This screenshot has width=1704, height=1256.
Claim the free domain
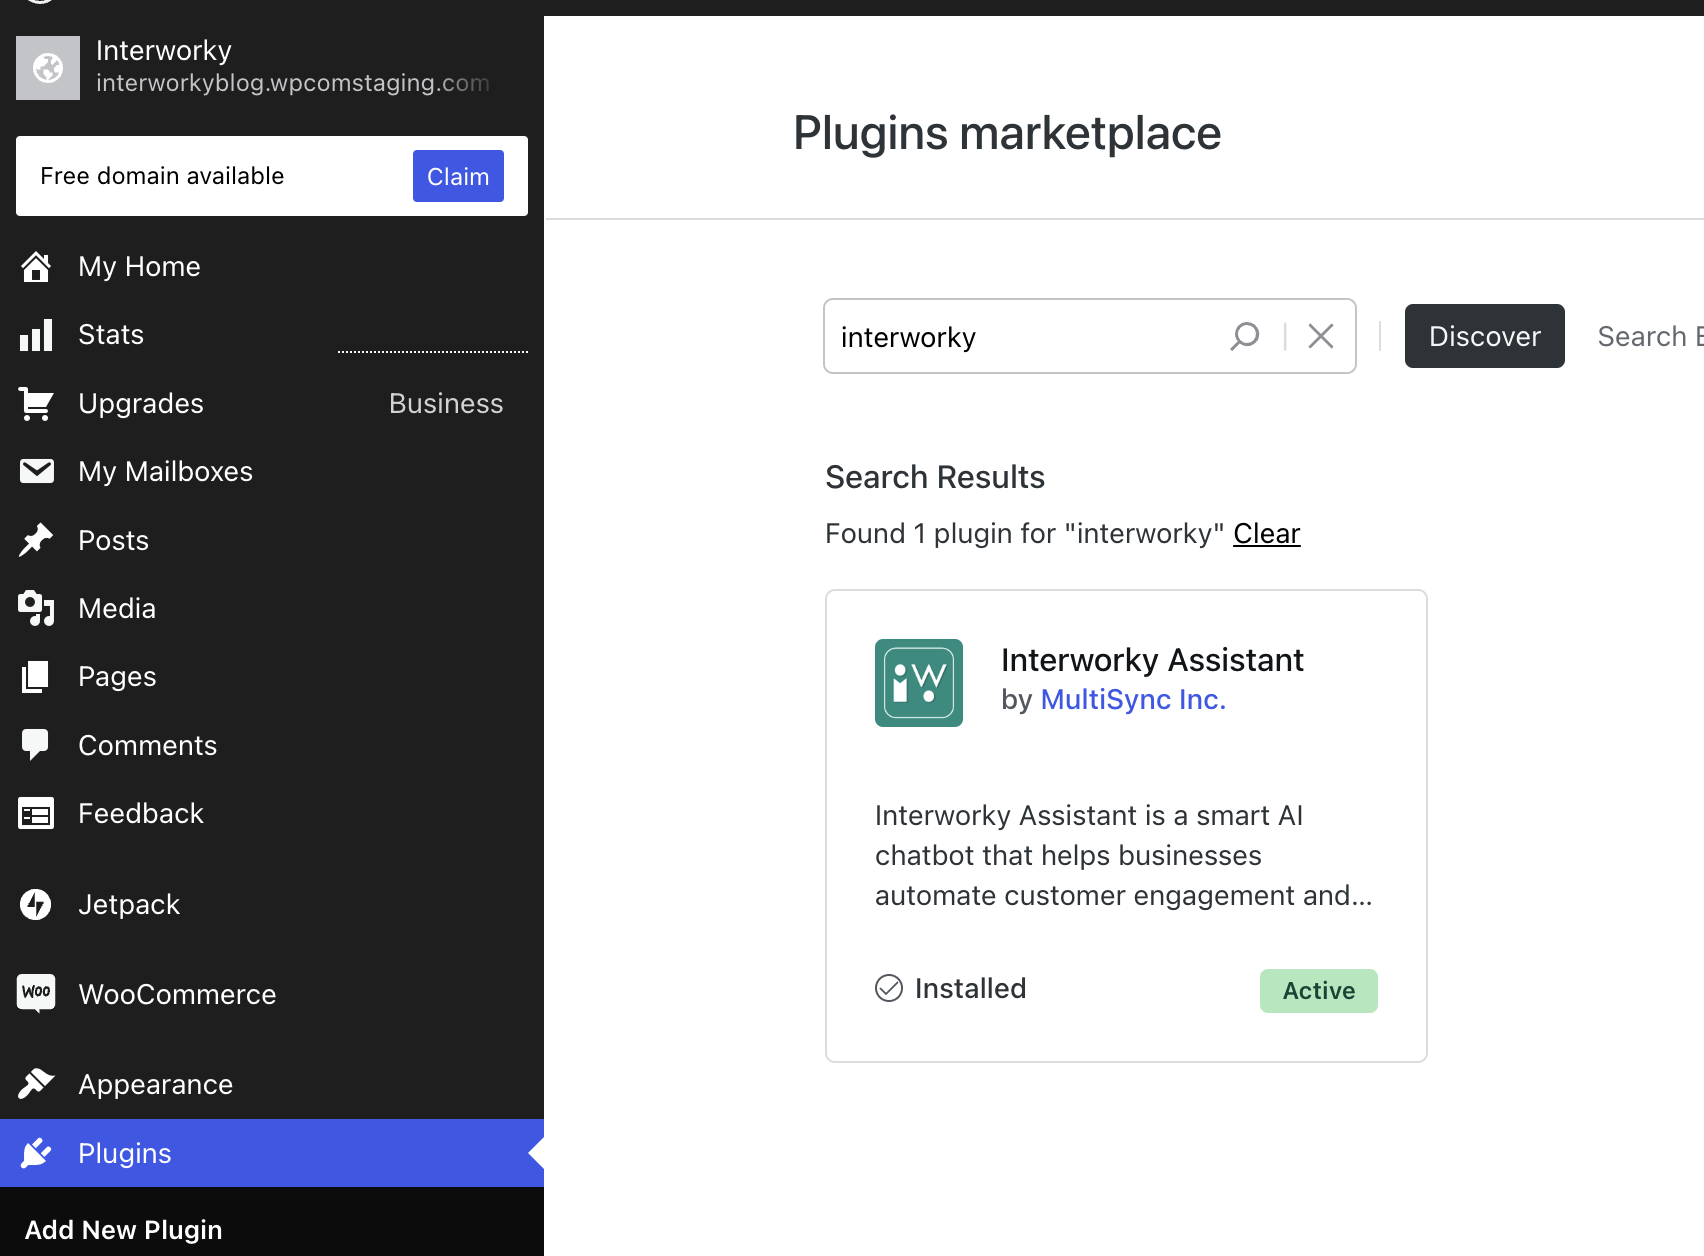tap(458, 176)
